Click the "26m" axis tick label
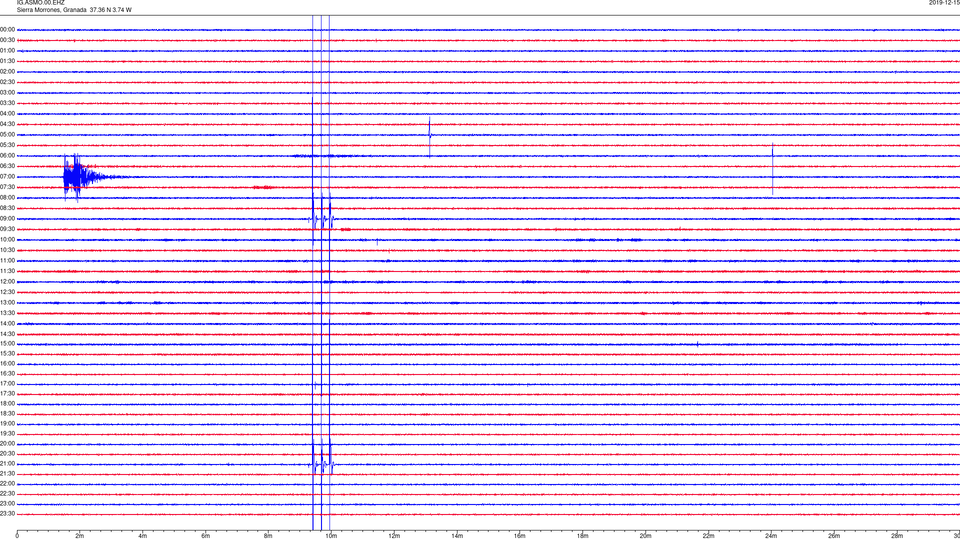 point(834,536)
